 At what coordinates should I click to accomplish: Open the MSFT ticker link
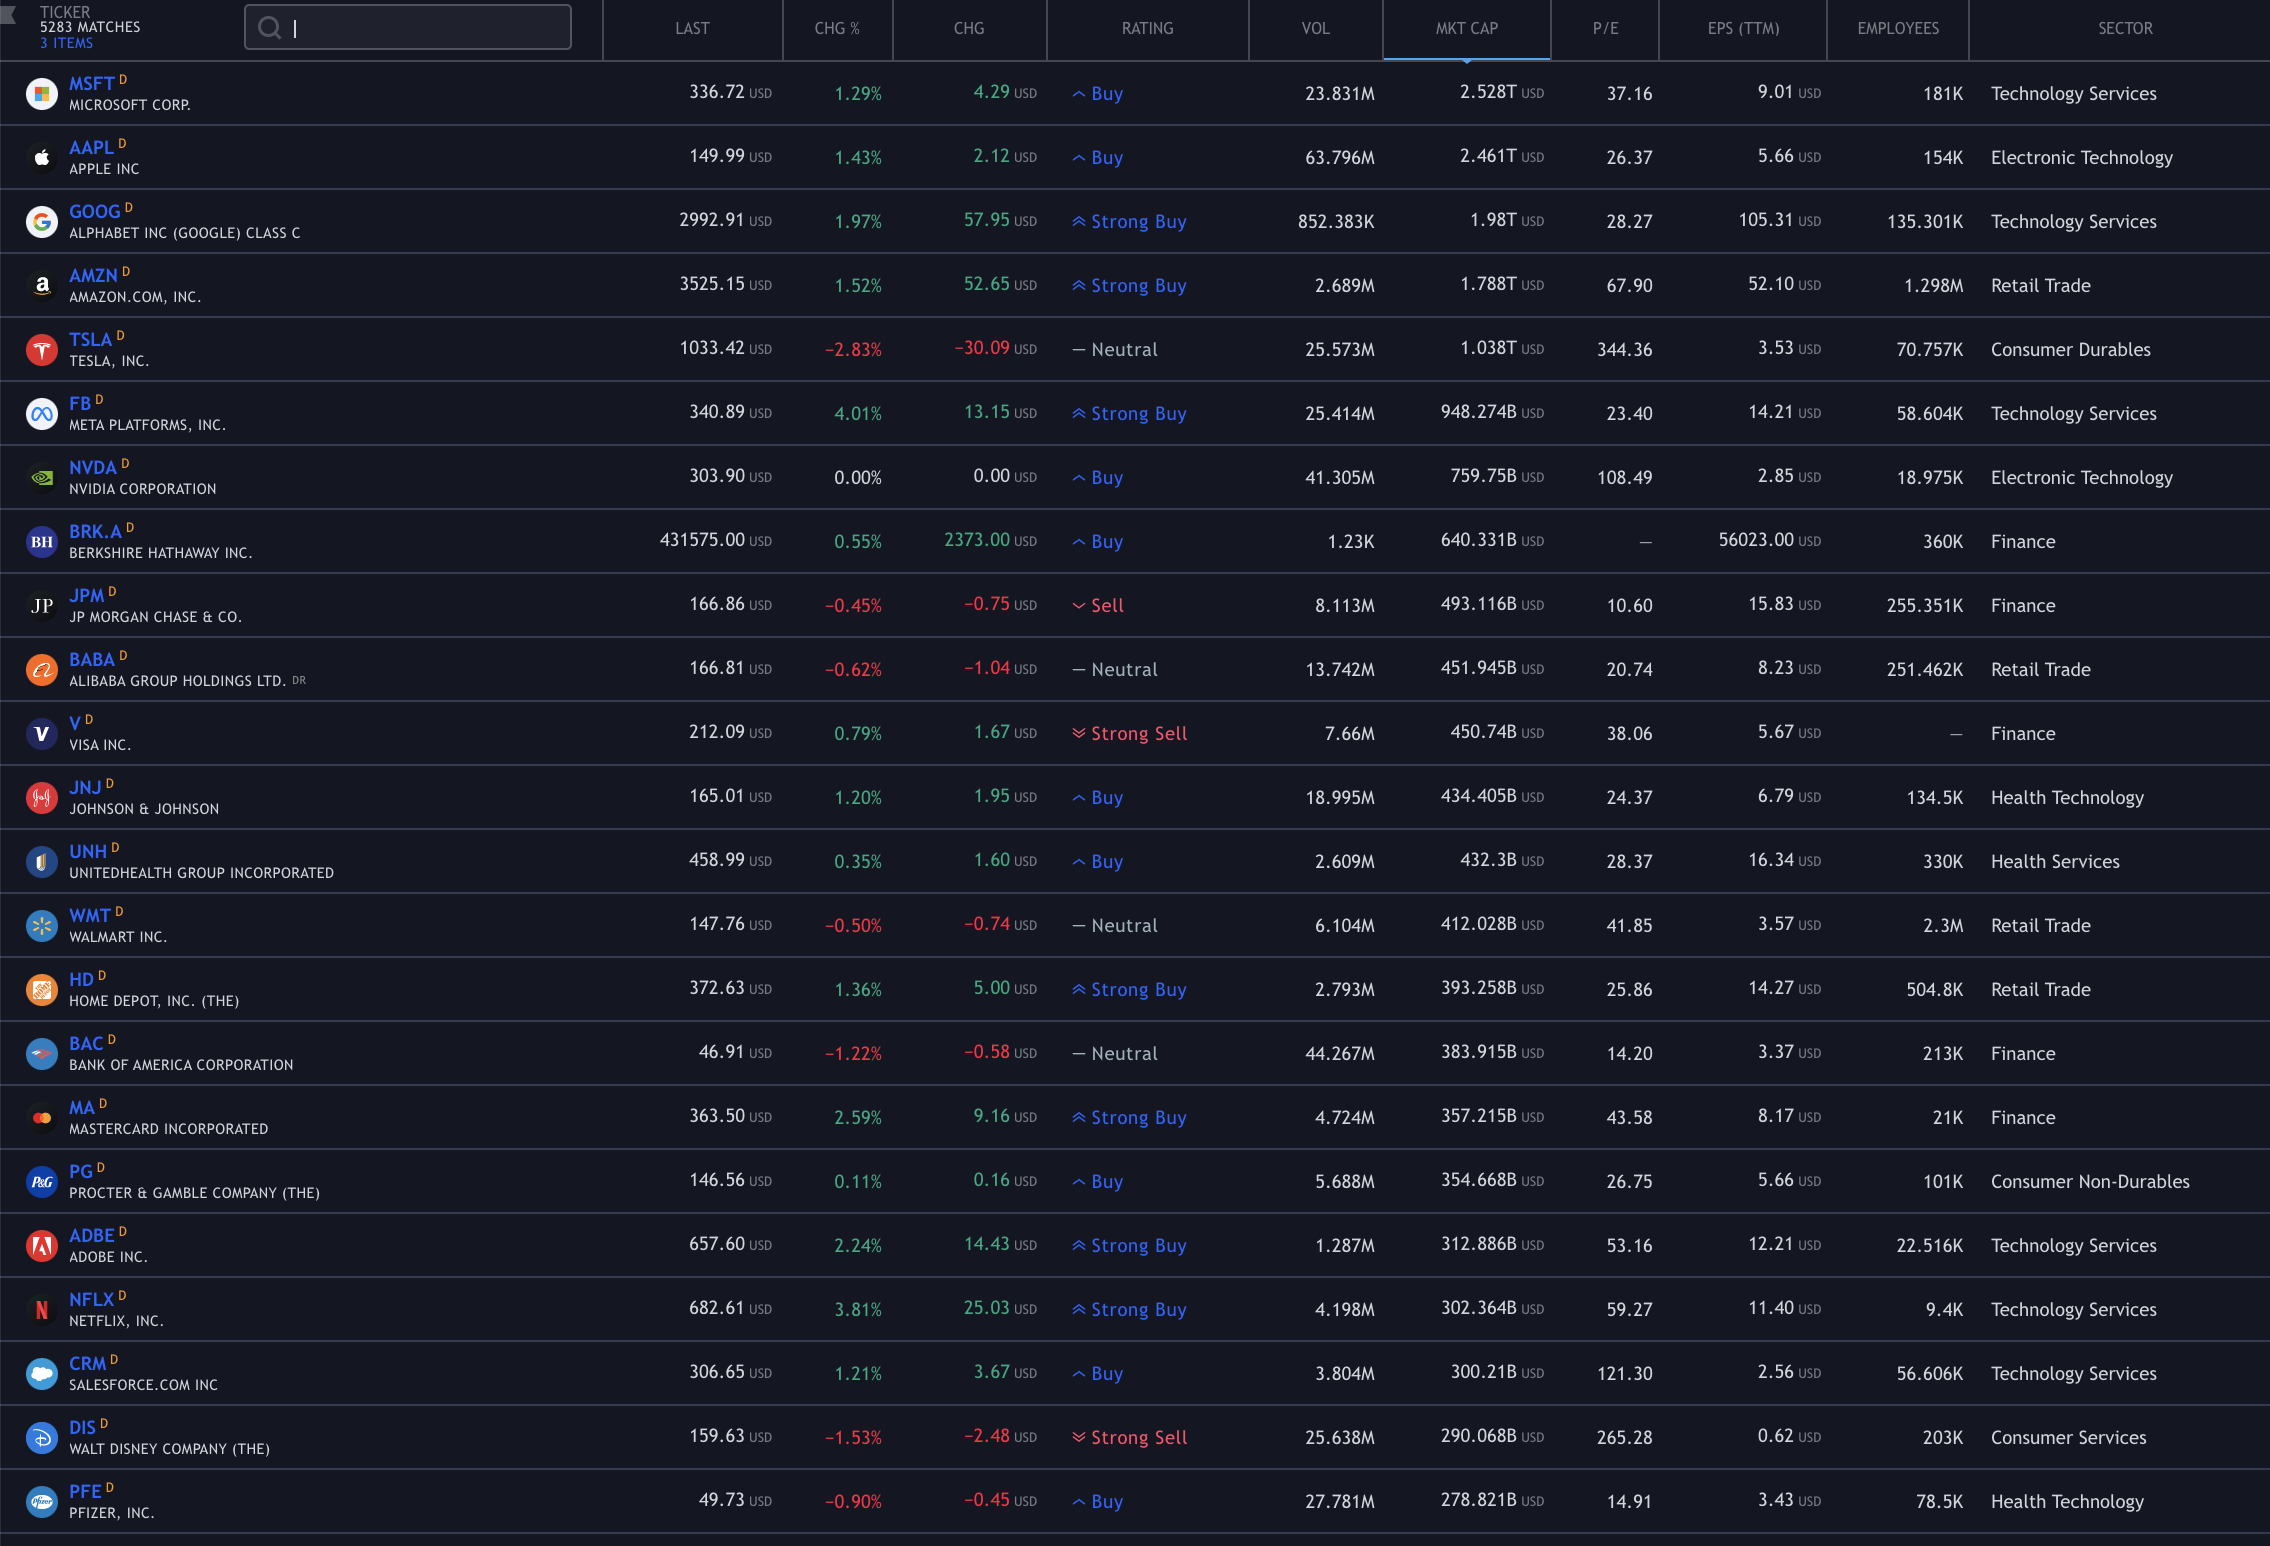pos(91,84)
